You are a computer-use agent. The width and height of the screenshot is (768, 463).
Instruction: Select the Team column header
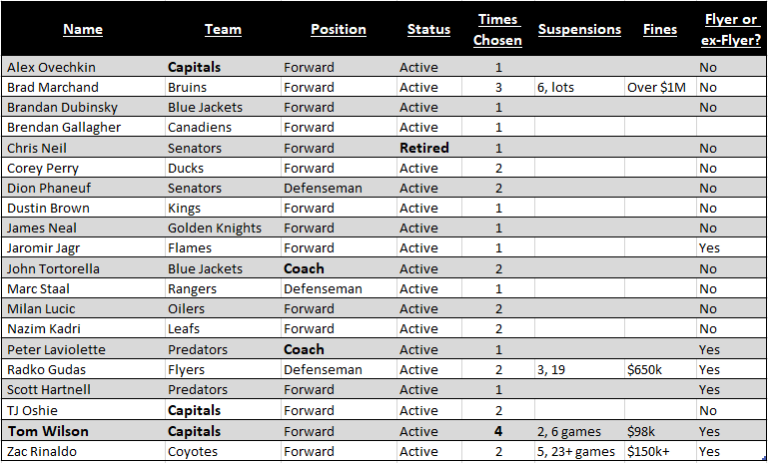tap(222, 29)
